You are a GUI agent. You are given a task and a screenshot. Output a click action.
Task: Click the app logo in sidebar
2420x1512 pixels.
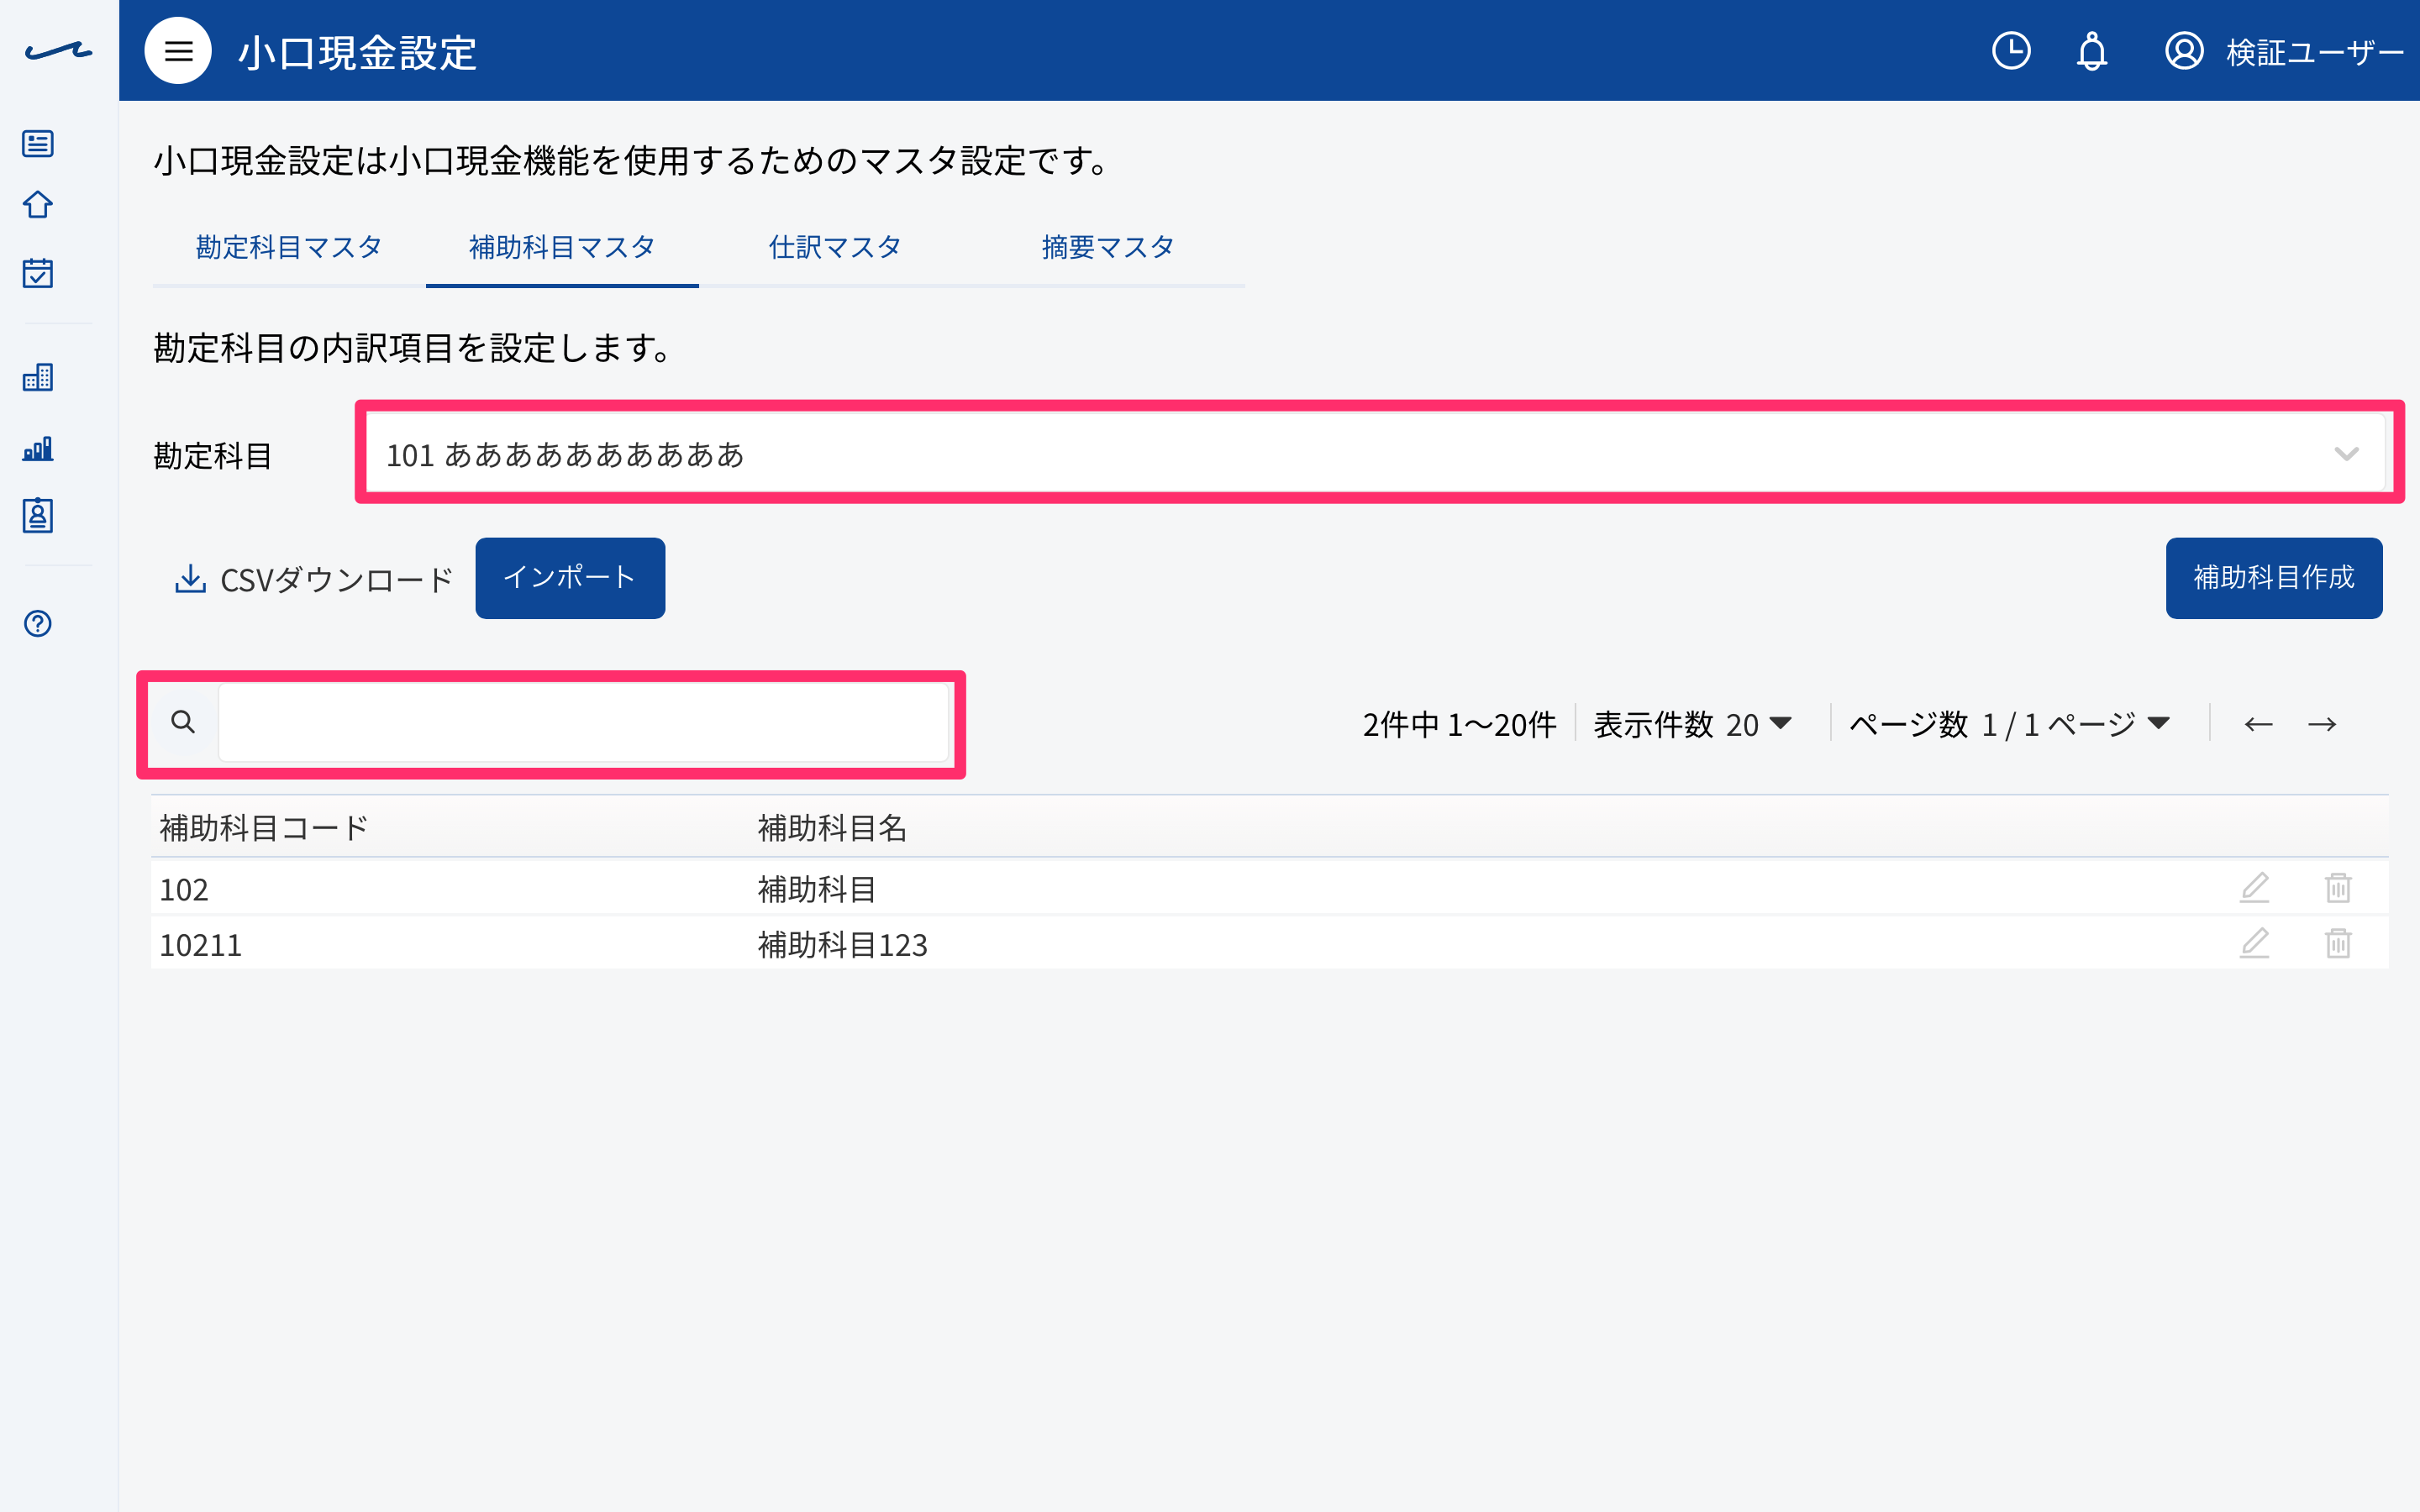tap(58, 51)
